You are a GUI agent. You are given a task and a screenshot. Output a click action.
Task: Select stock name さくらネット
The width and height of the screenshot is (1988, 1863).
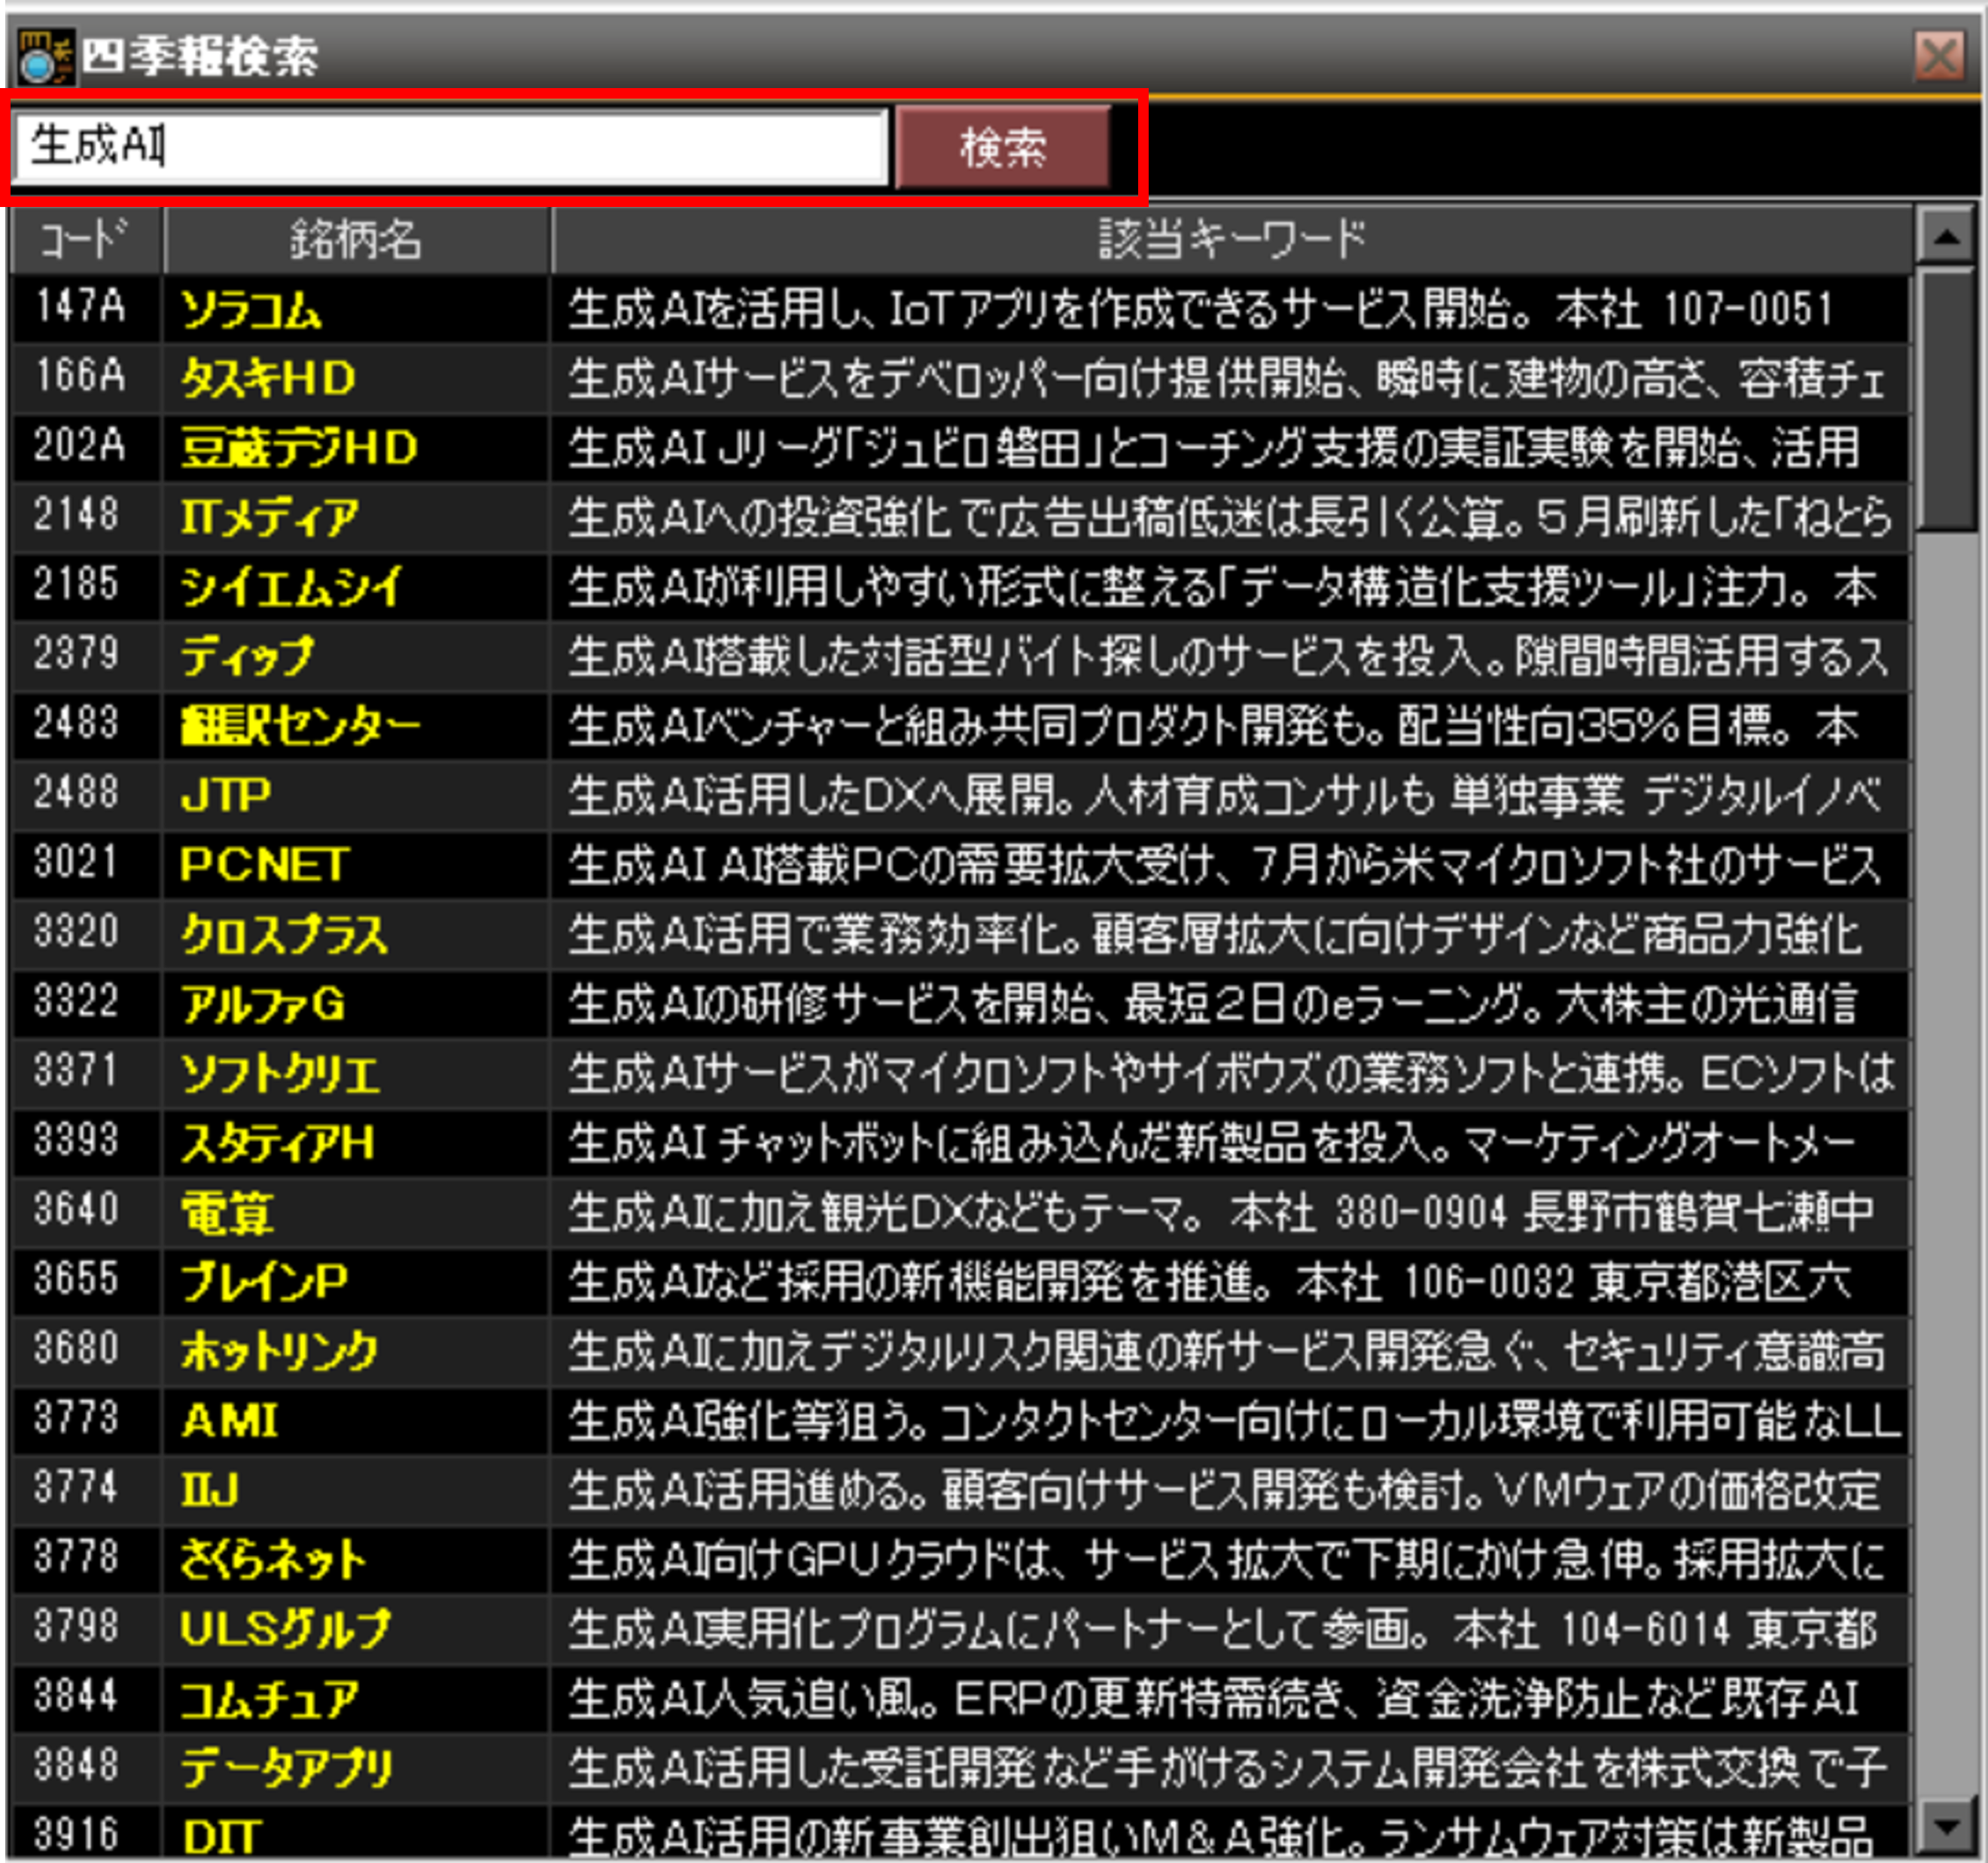coord(273,1560)
